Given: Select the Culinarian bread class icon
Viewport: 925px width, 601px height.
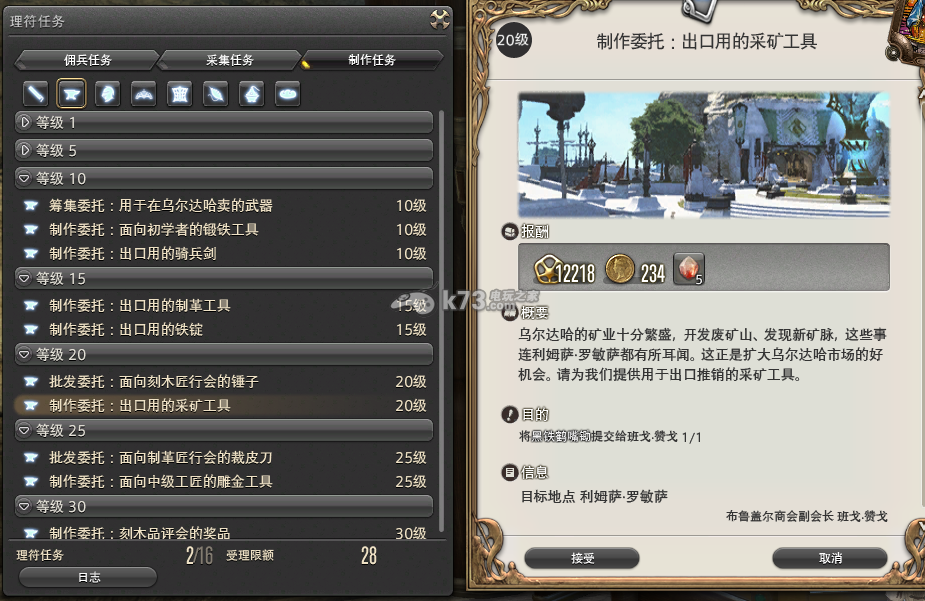Looking at the screenshot, I should 288,94.
